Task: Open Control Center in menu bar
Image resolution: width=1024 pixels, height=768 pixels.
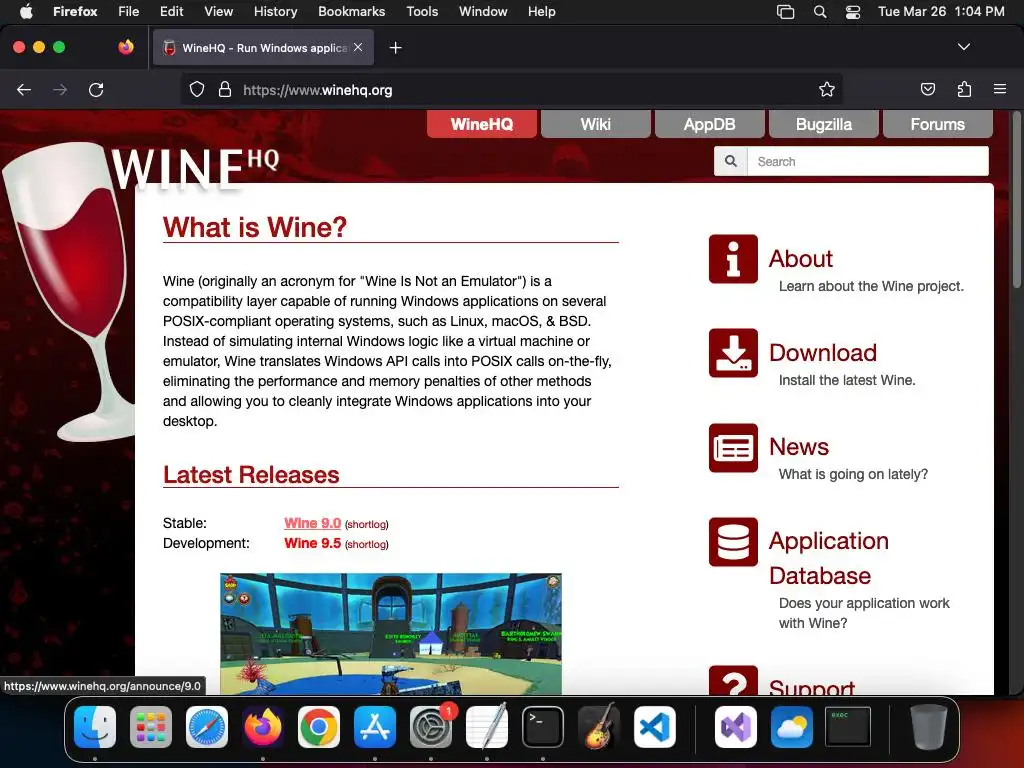Action: point(853,11)
